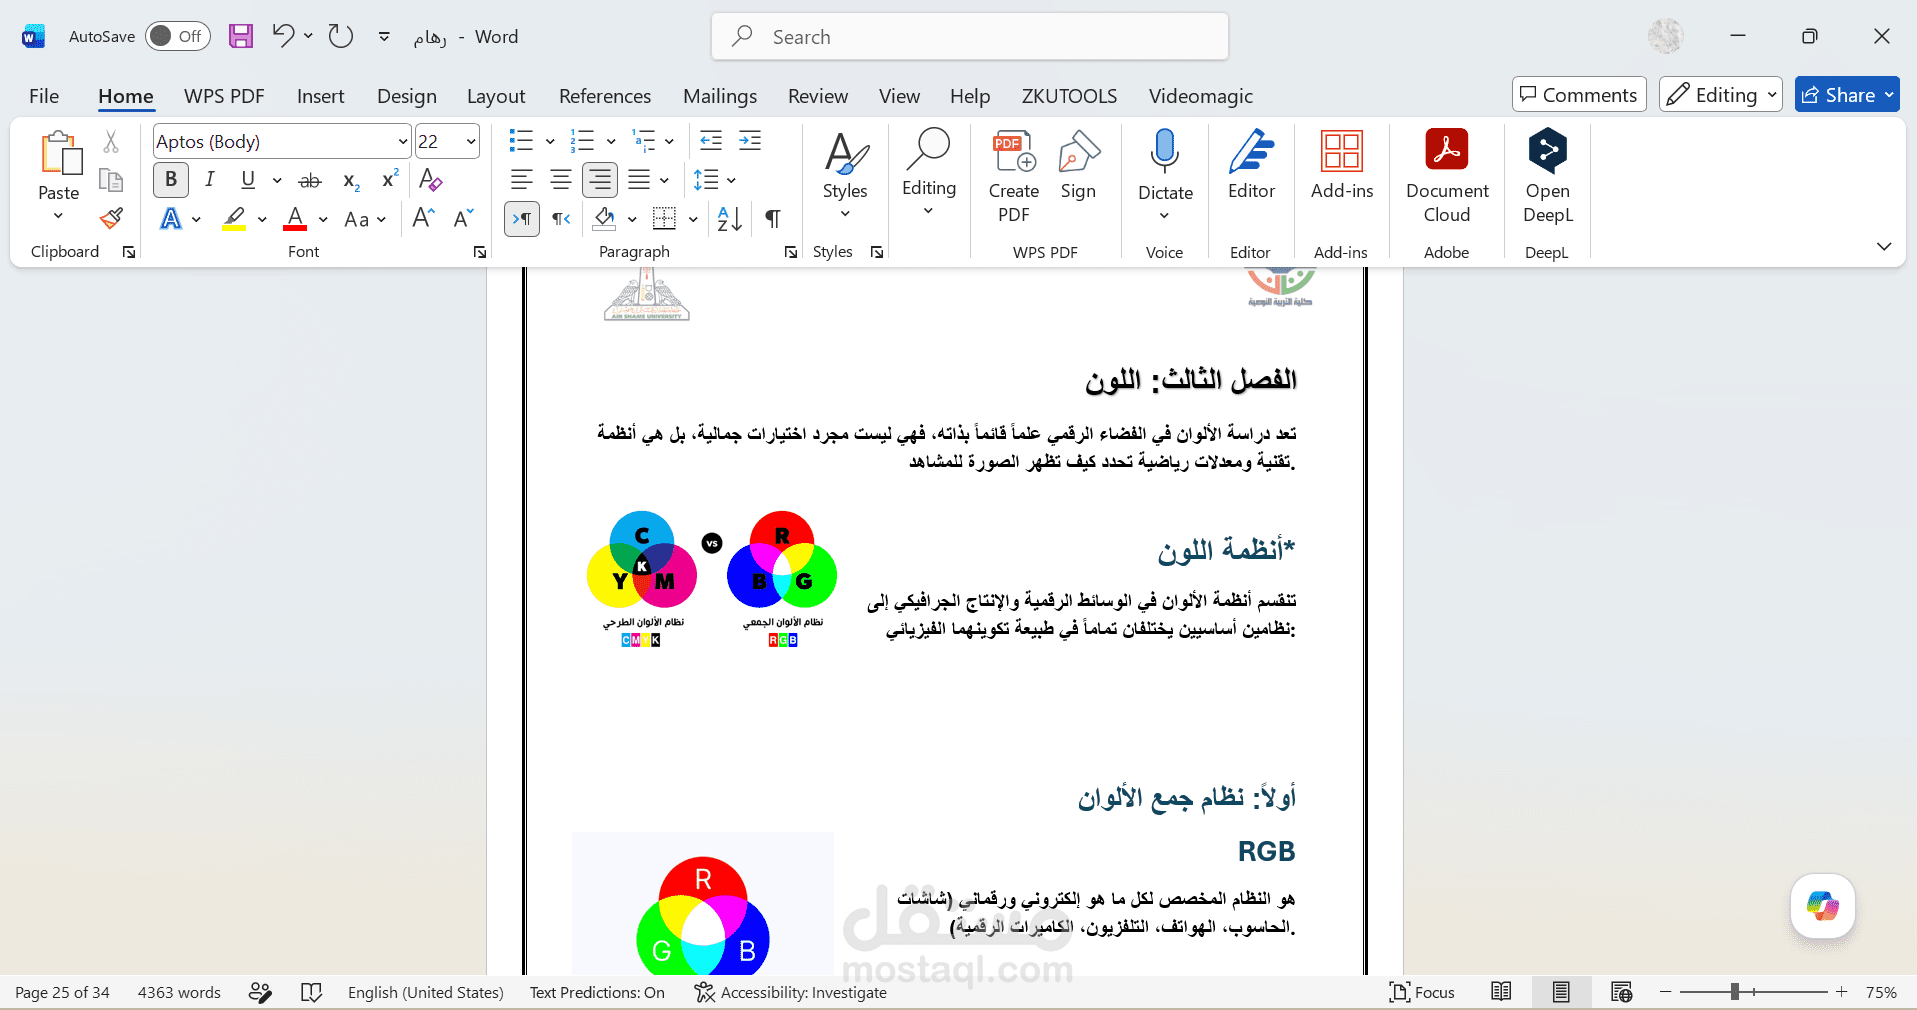
Task: Expand the font name dropdown
Action: click(x=403, y=142)
